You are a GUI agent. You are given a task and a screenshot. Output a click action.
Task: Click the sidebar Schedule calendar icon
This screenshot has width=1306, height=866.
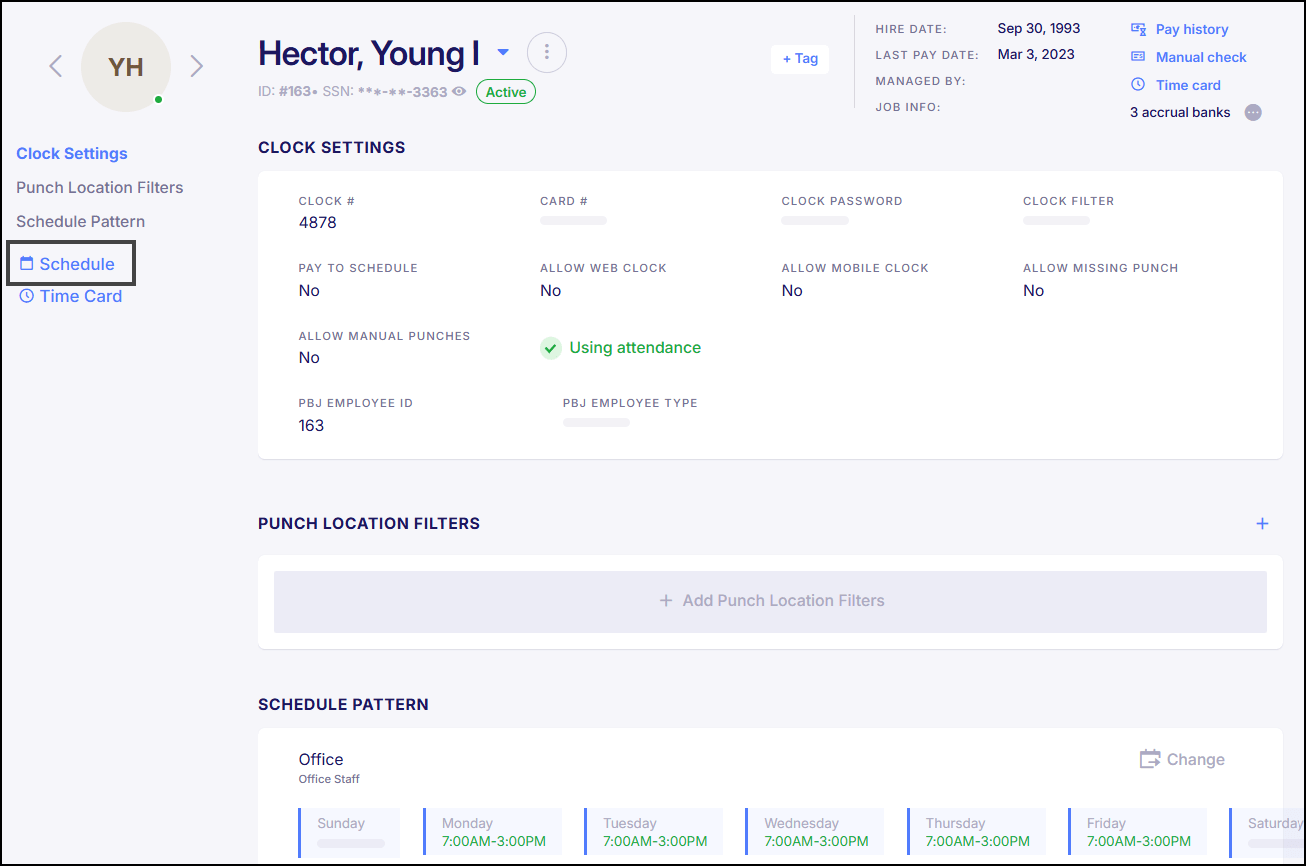(27, 264)
